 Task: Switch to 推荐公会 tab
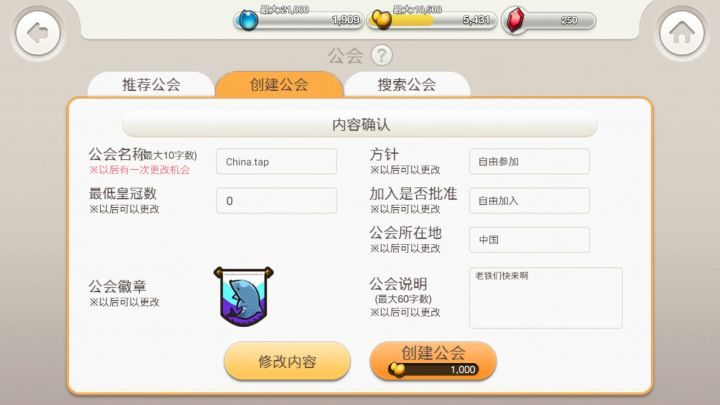151,84
